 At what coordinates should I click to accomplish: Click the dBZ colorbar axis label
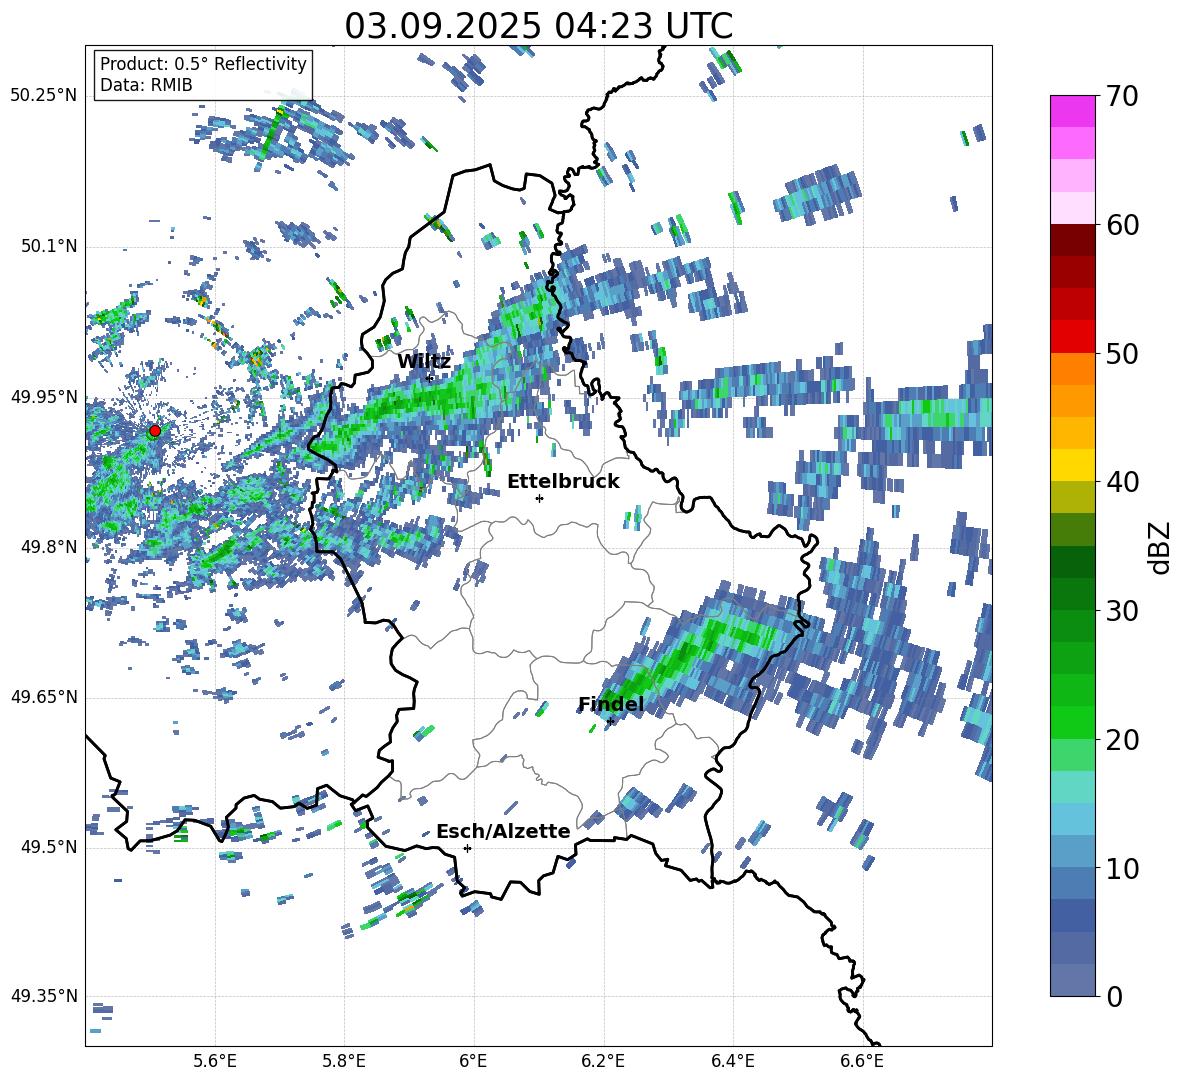tap(1161, 547)
